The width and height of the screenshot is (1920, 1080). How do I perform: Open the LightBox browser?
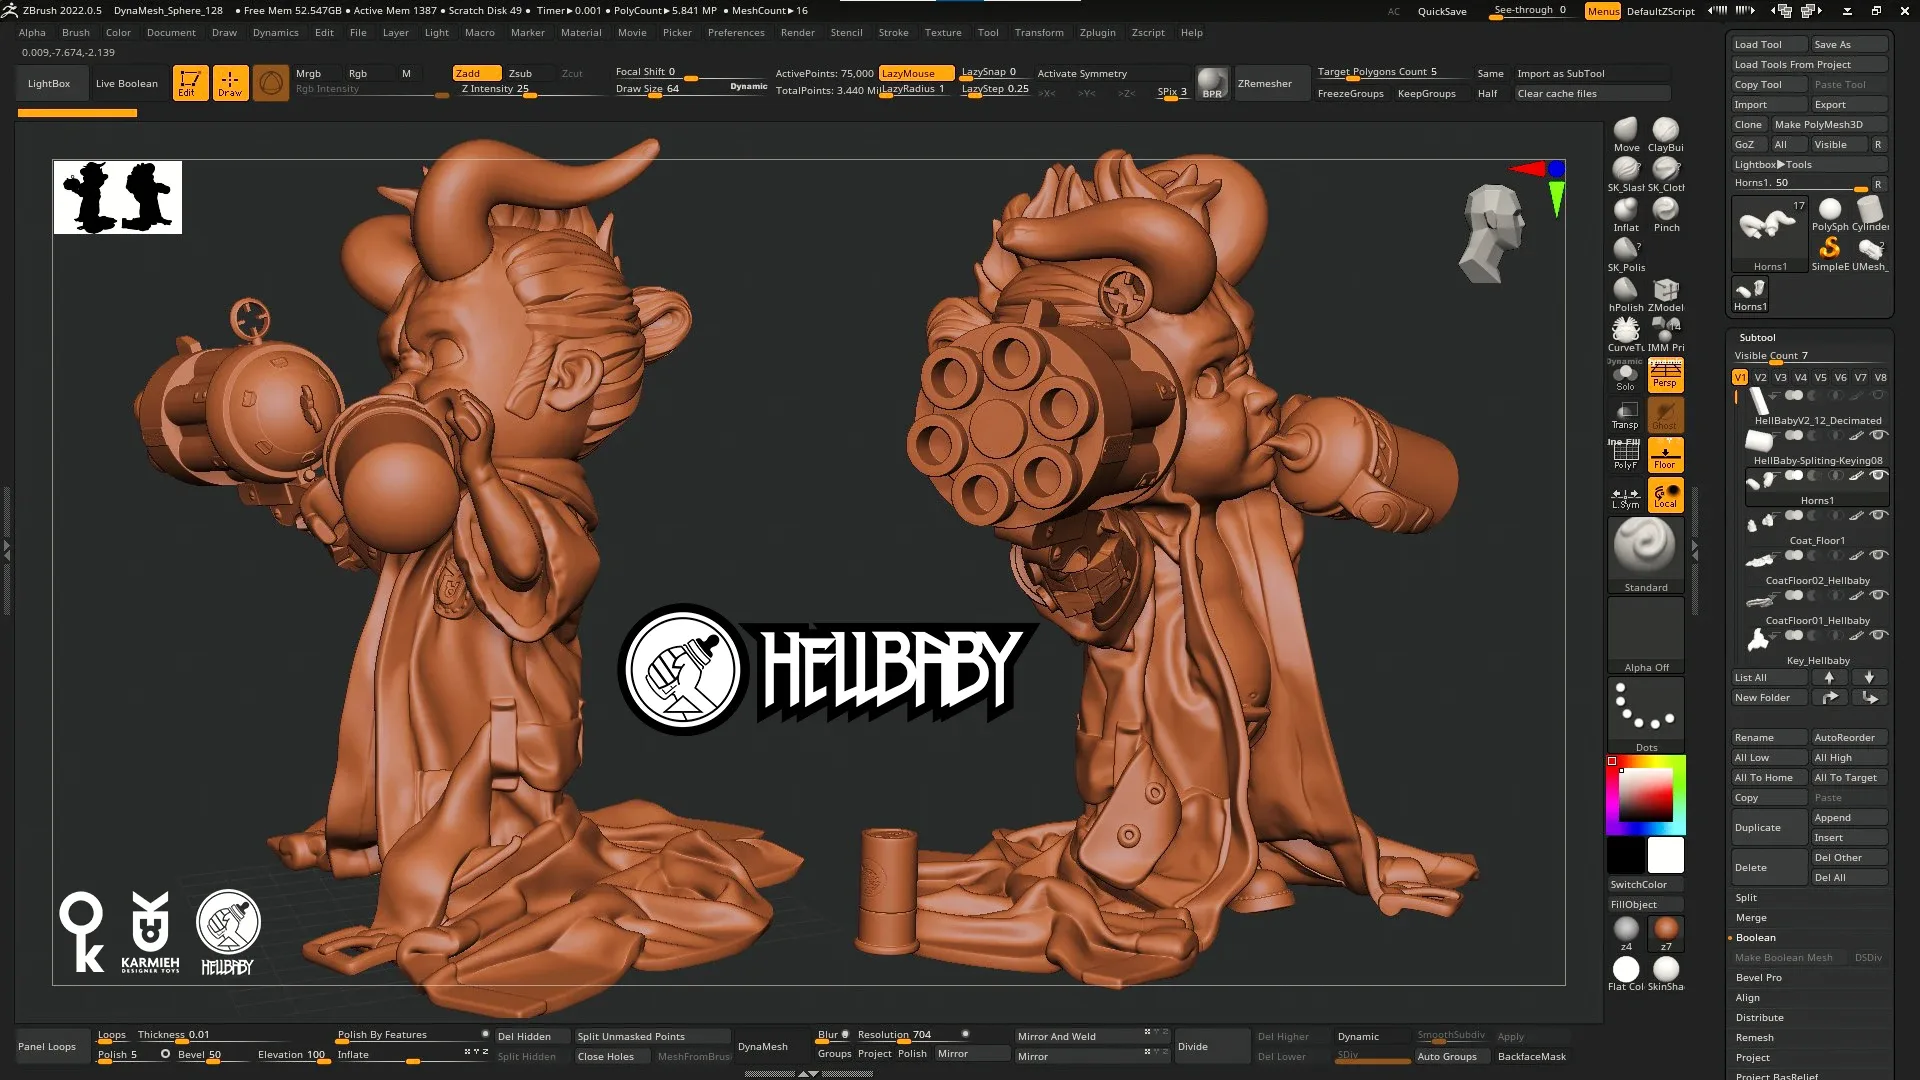point(49,83)
